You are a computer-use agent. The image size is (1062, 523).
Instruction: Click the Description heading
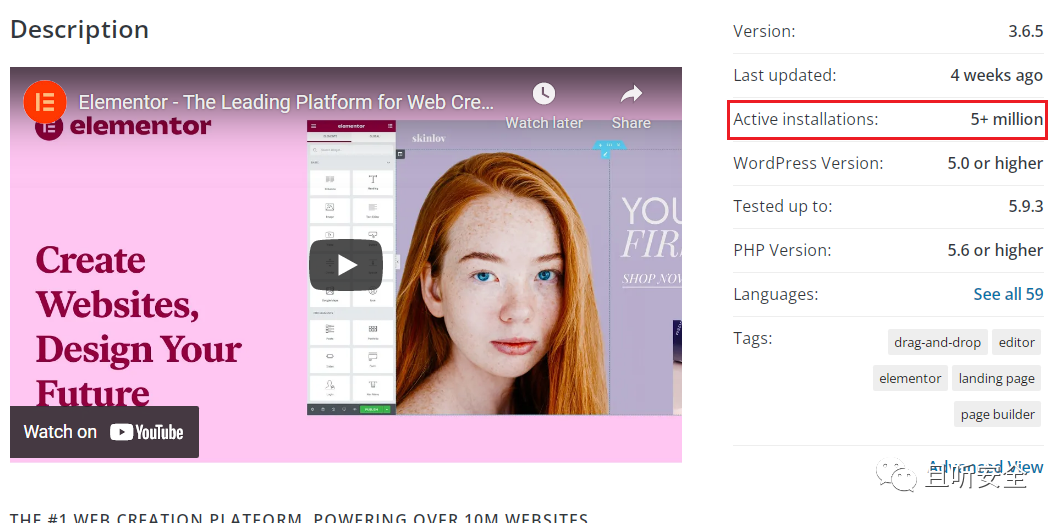click(x=79, y=30)
